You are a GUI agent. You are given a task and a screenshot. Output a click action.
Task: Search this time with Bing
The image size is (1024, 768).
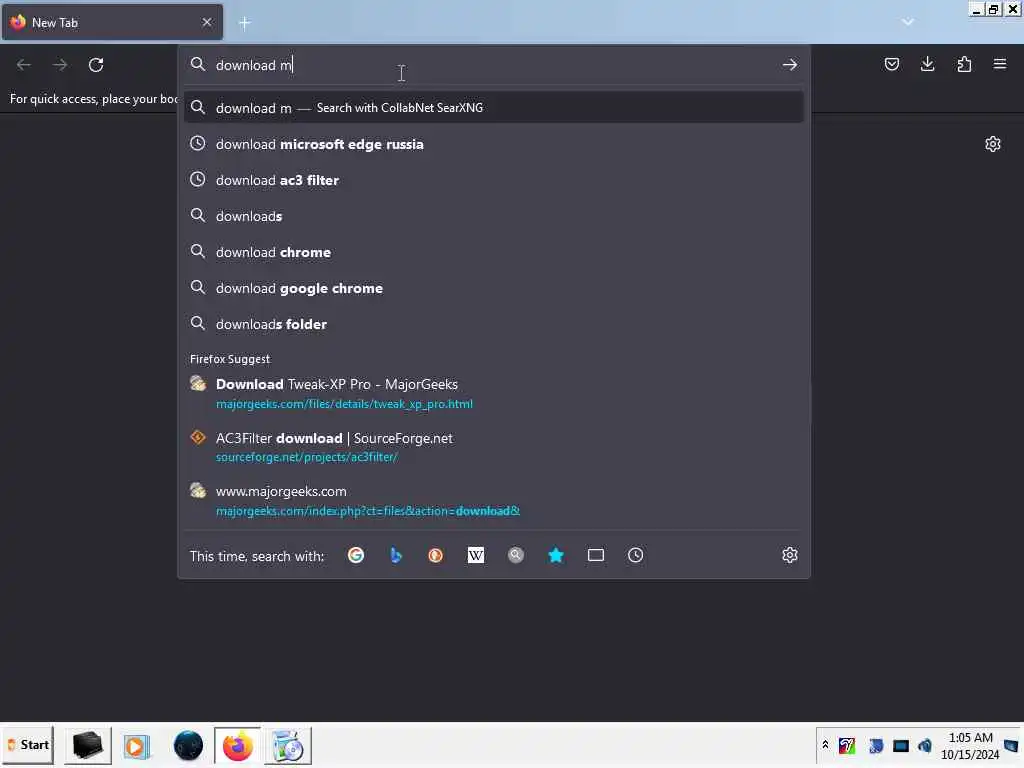[x=396, y=555]
